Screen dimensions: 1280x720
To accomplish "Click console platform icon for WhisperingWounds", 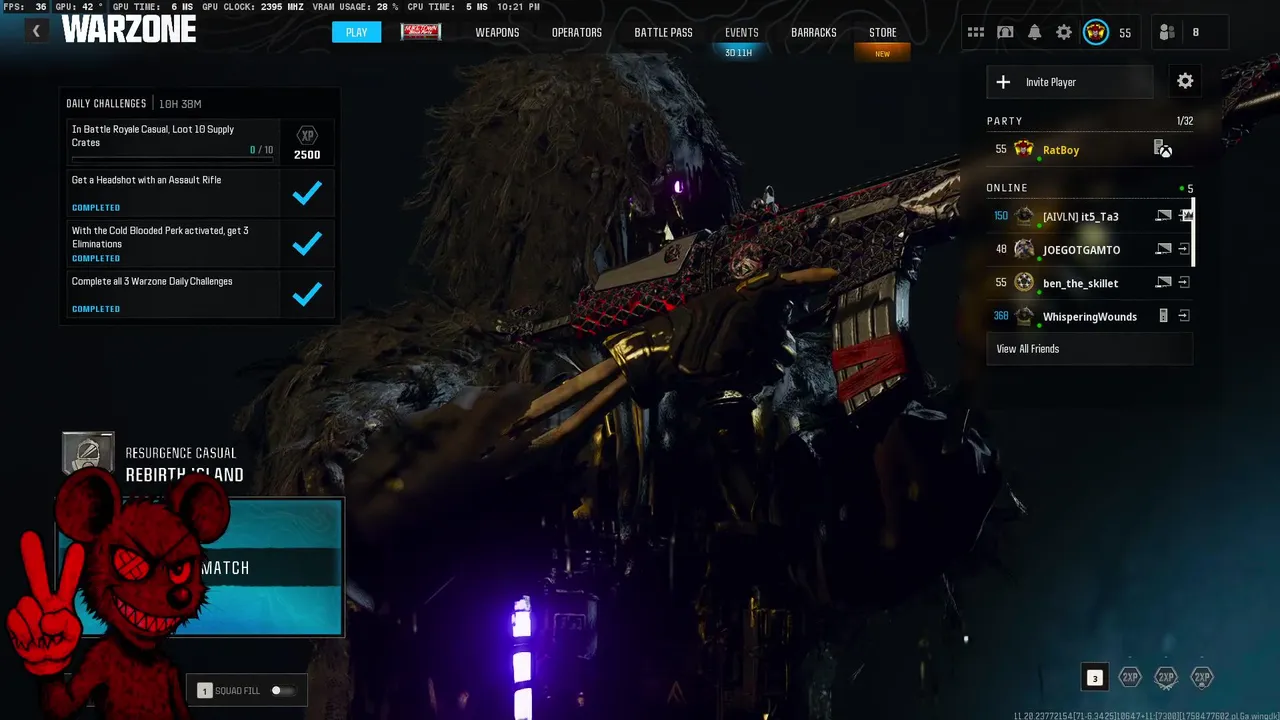I will [x=1163, y=316].
